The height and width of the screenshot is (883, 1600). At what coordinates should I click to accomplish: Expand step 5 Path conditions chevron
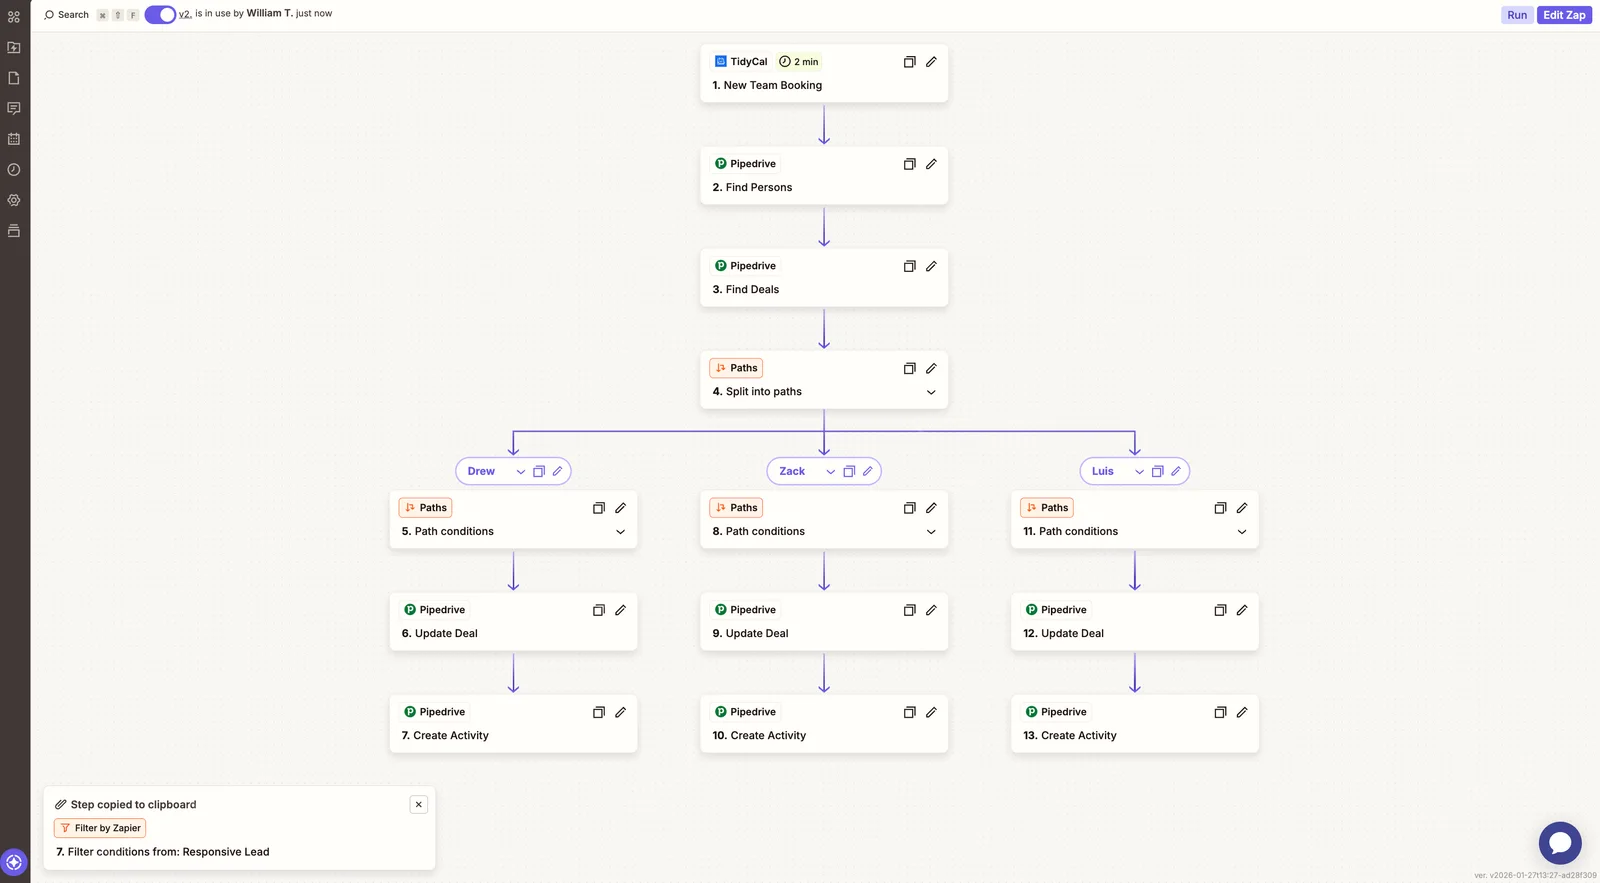point(620,532)
